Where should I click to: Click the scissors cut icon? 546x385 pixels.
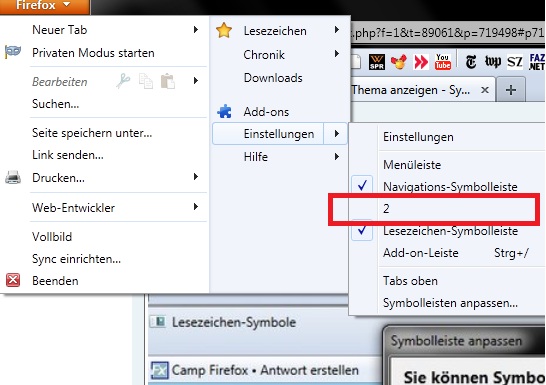123,81
